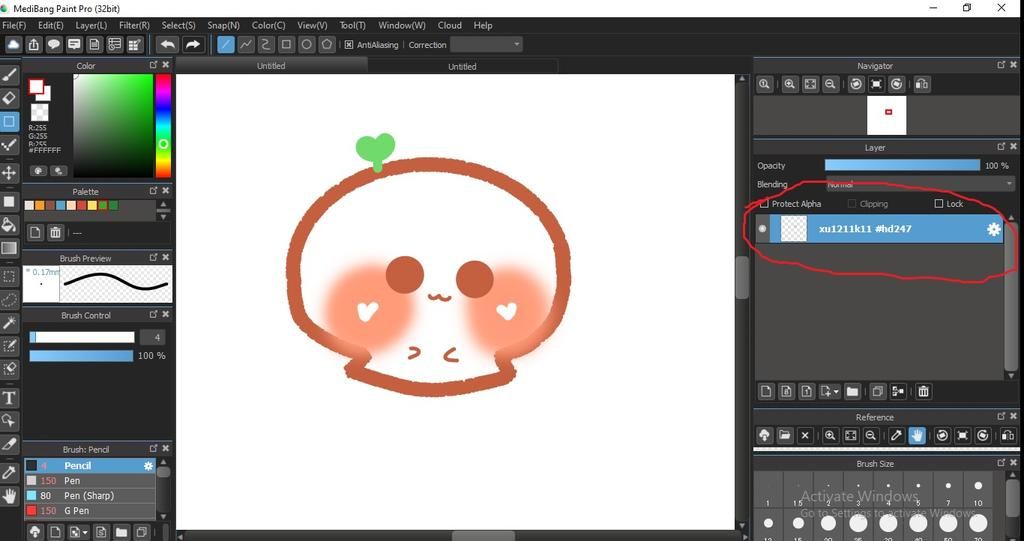Screen dimensions: 1024x541
Task: Click the Undo arrow
Action: (168, 44)
